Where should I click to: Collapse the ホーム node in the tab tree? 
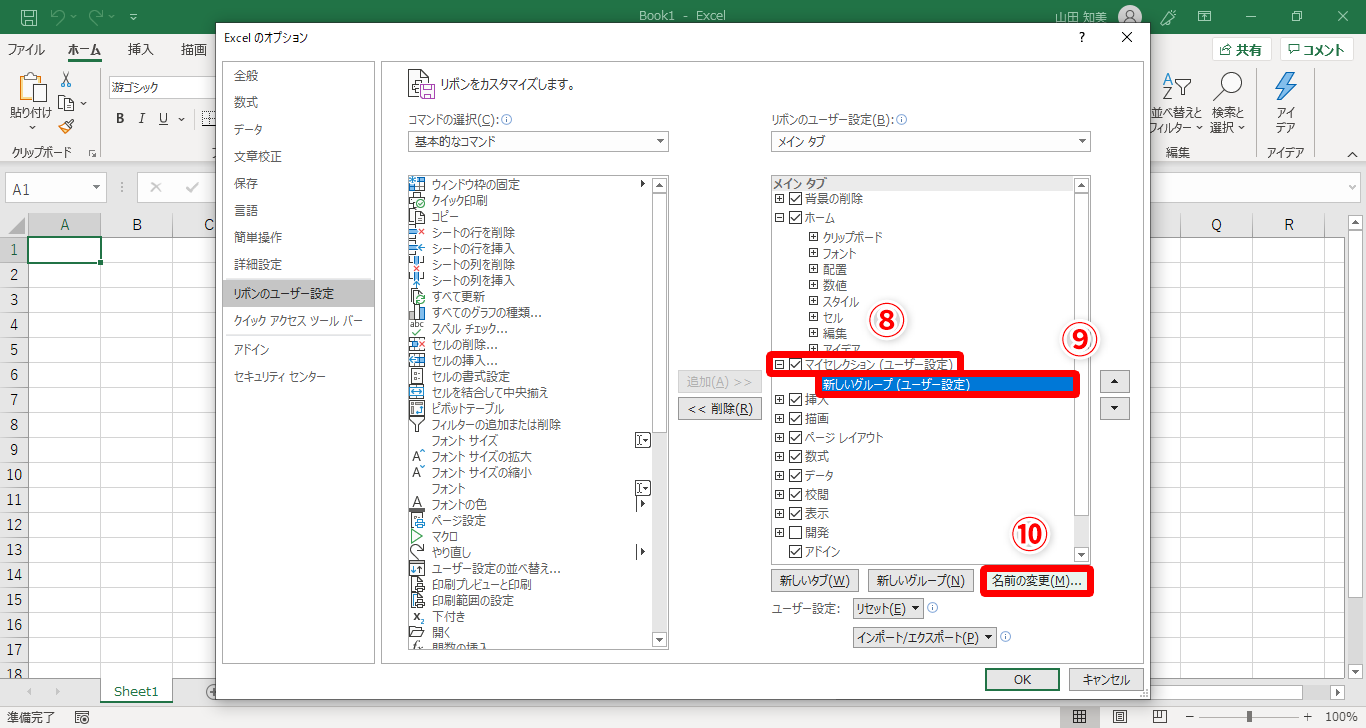point(780,218)
